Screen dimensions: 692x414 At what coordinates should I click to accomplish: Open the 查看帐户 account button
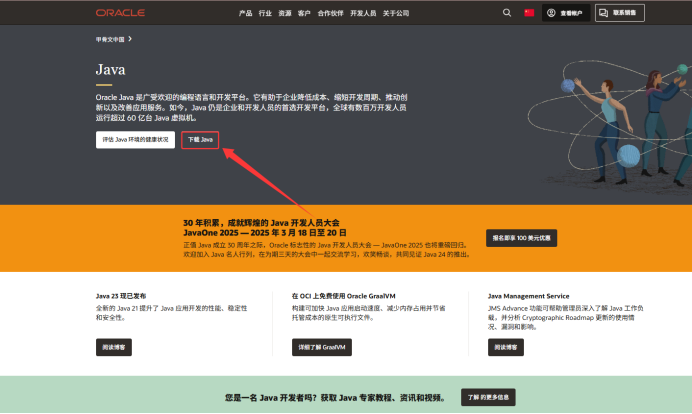[x=566, y=13]
